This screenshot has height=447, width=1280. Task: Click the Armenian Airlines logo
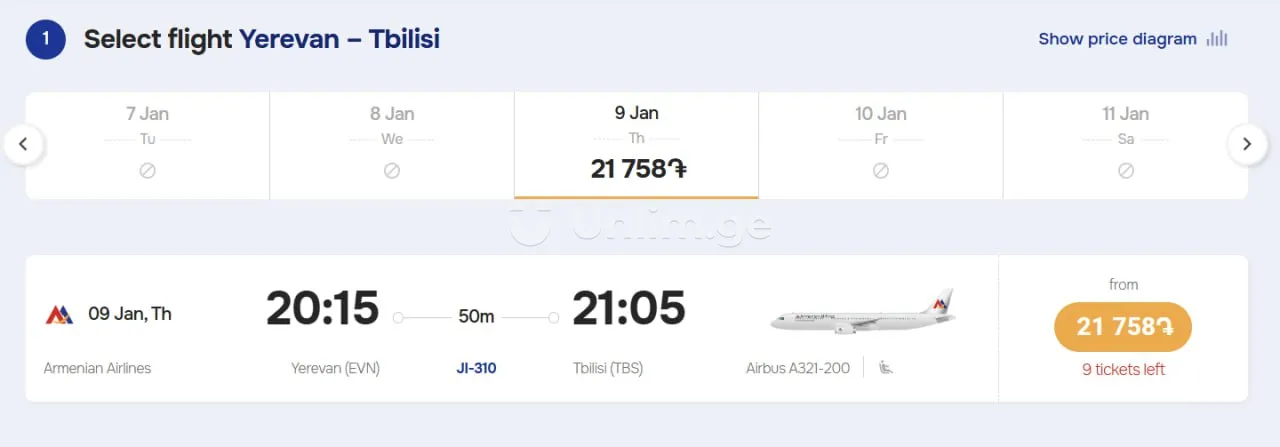tap(59, 315)
